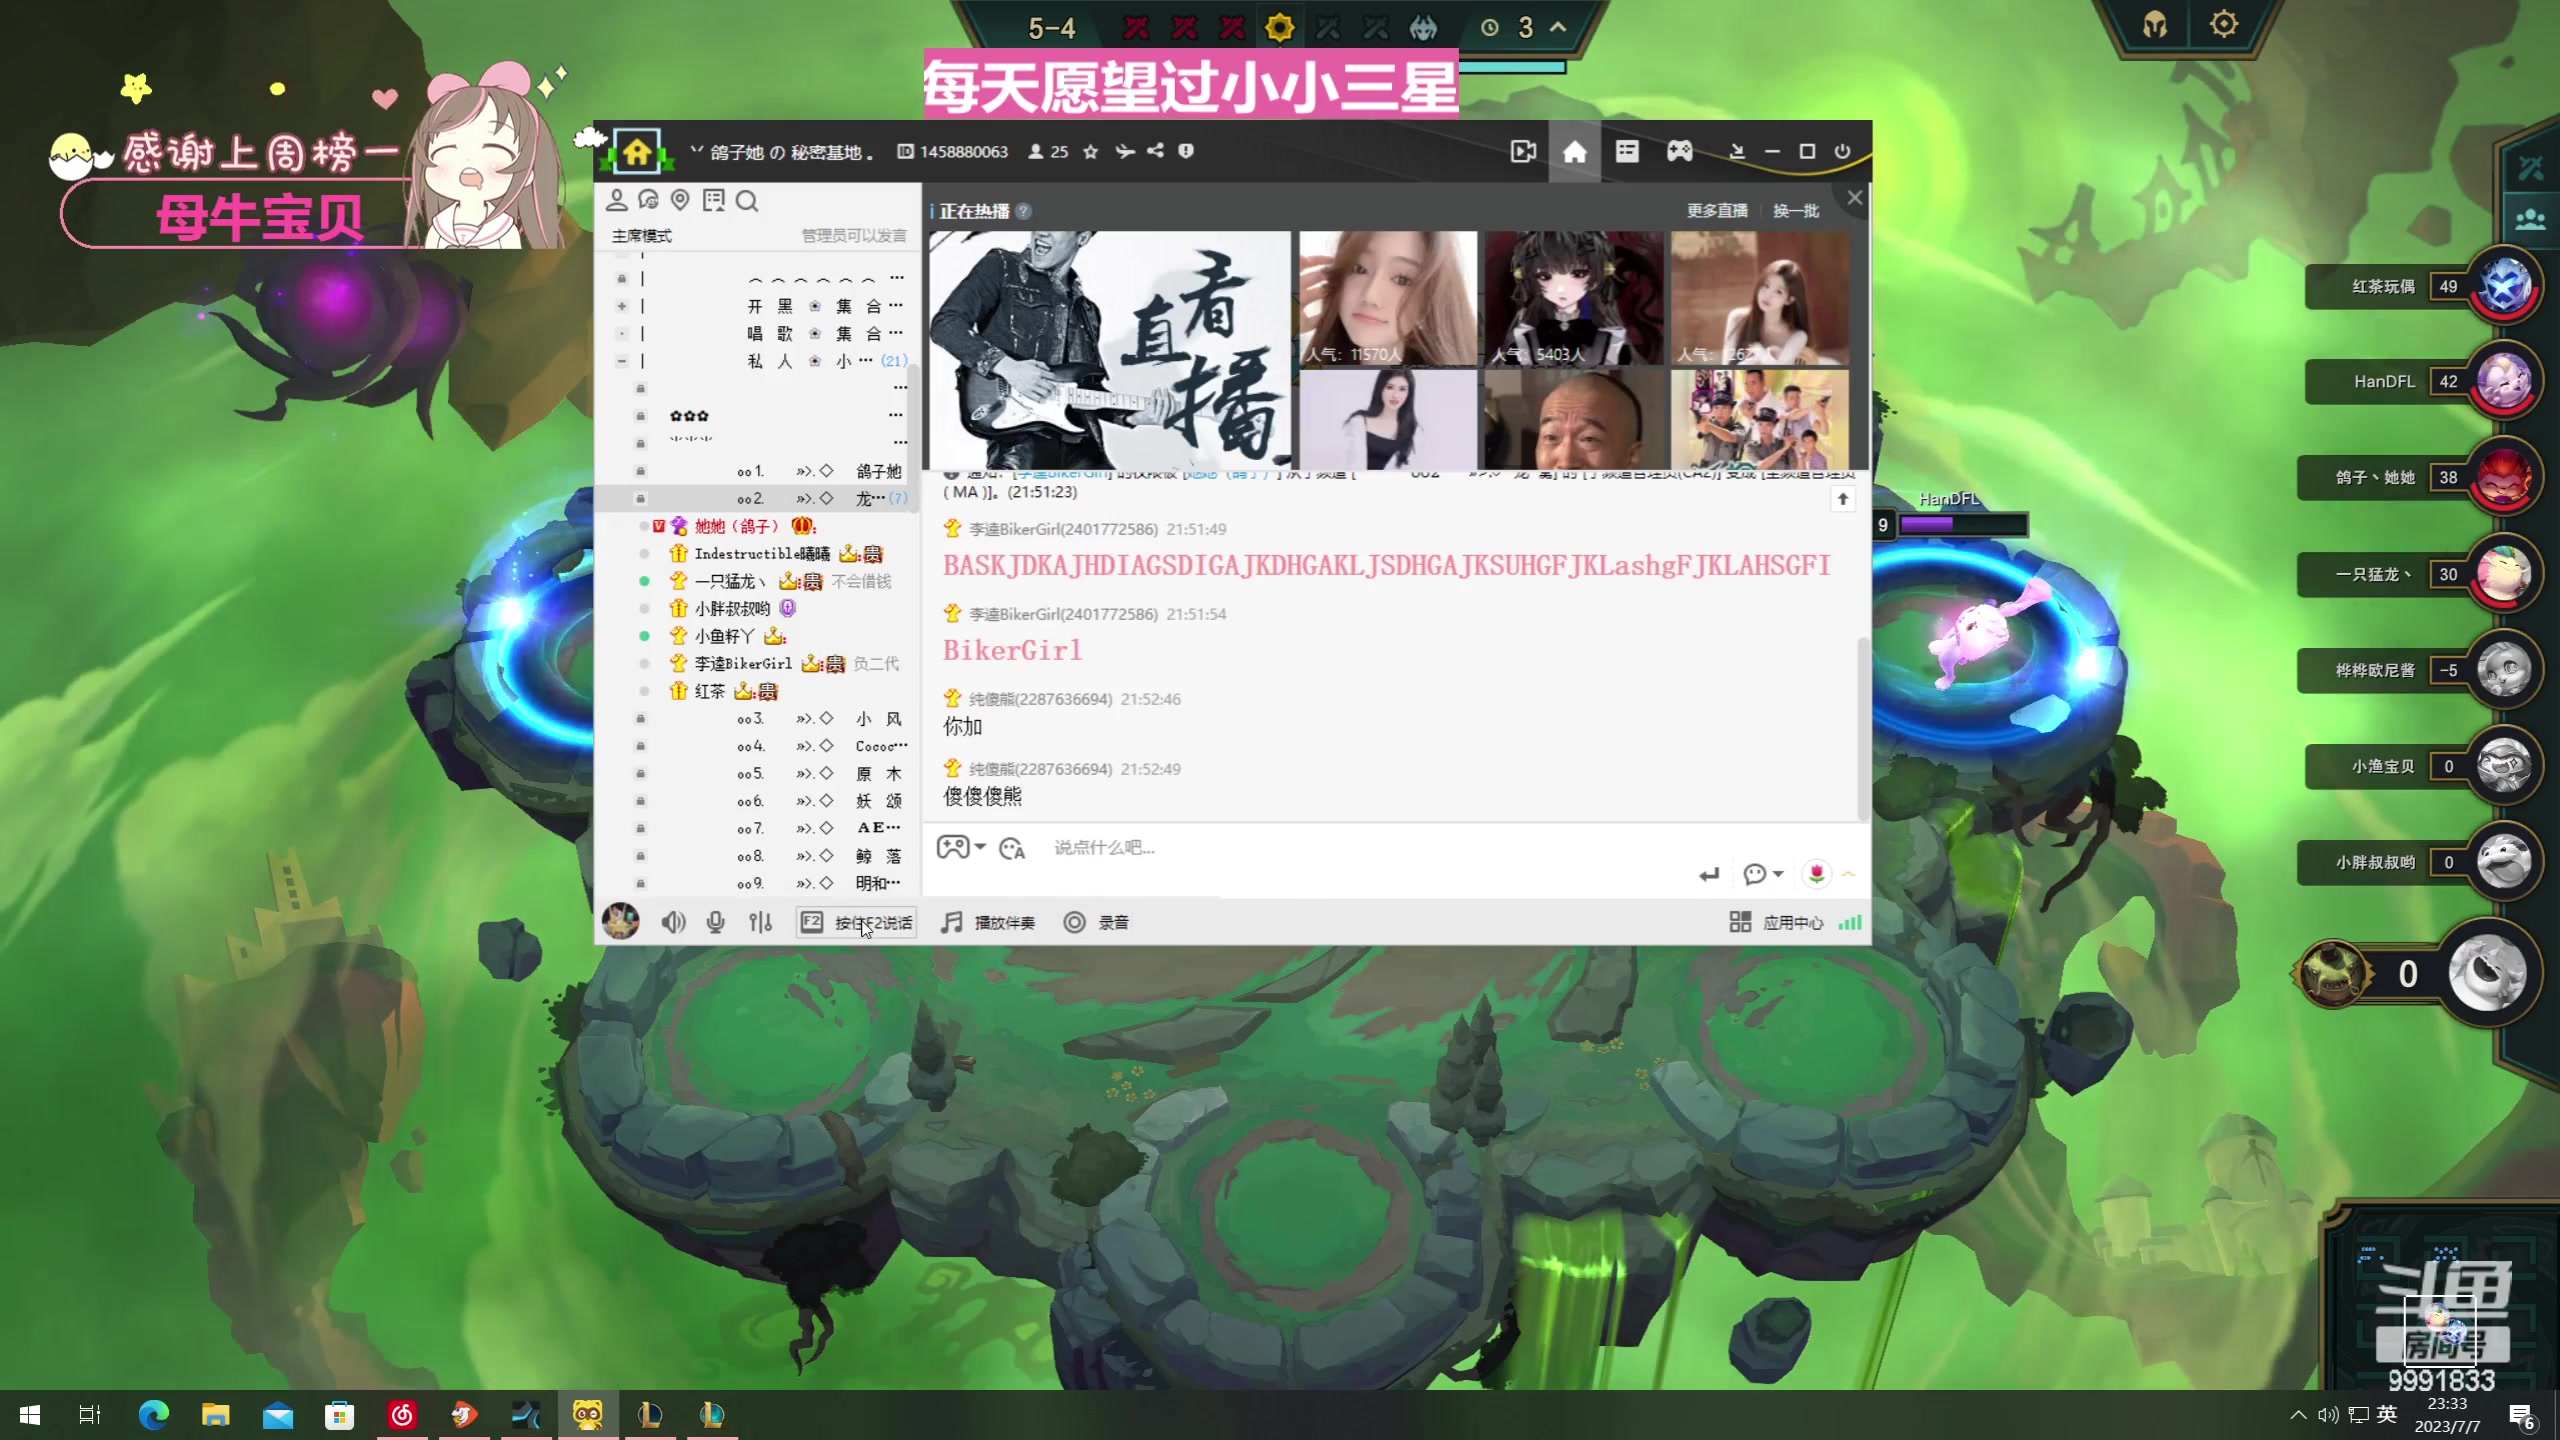Open live thumbnail with 11570 popularity
2560x1440 pixels.
pyautogui.click(x=1388, y=298)
